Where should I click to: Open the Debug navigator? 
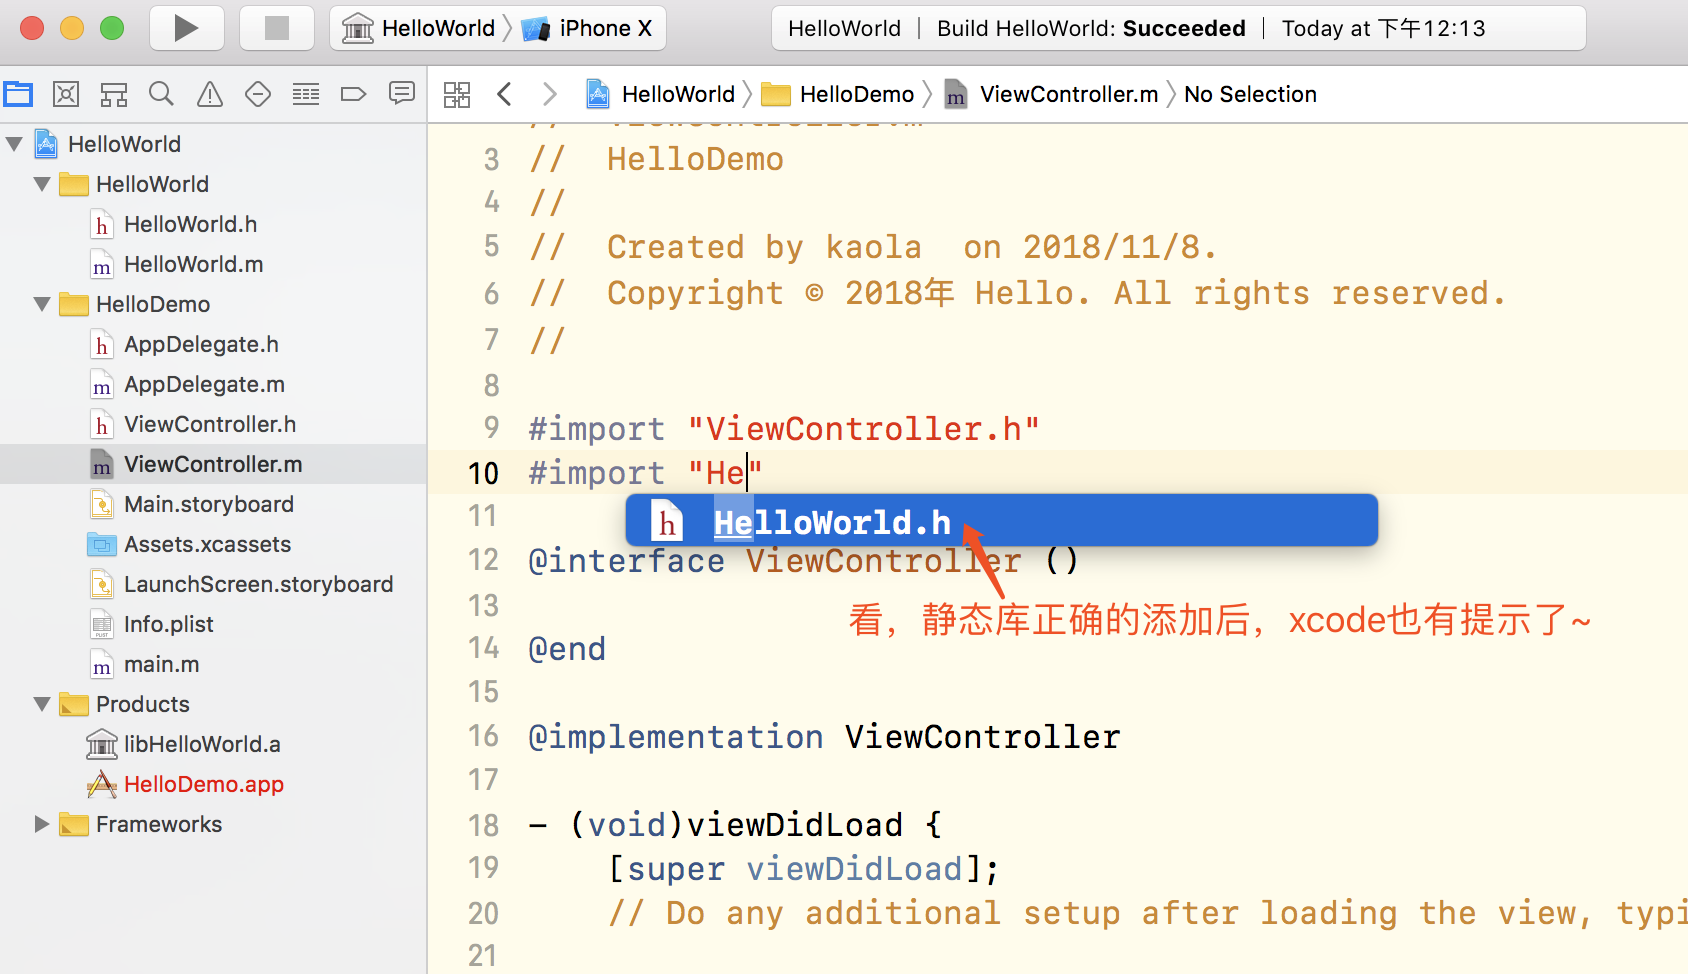pyautogui.click(x=306, y=95)
